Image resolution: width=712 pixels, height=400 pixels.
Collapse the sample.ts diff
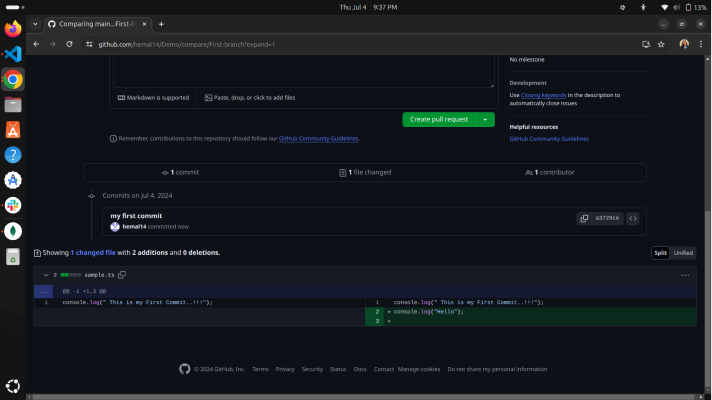(46, 275)
